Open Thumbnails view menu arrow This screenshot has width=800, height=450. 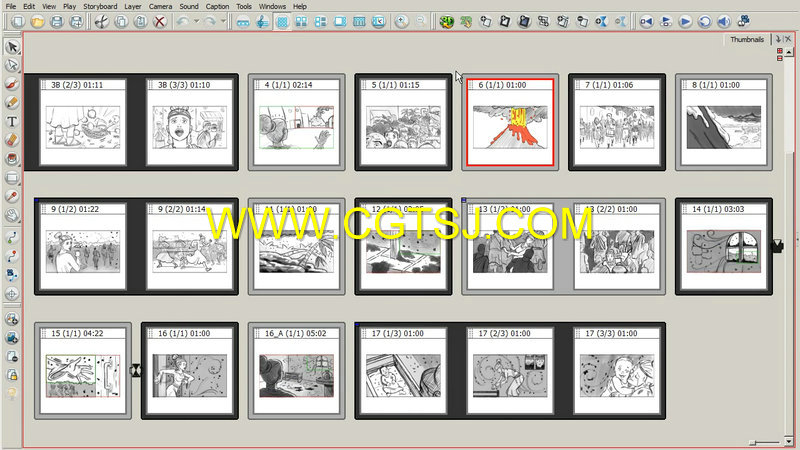point(778,39)
